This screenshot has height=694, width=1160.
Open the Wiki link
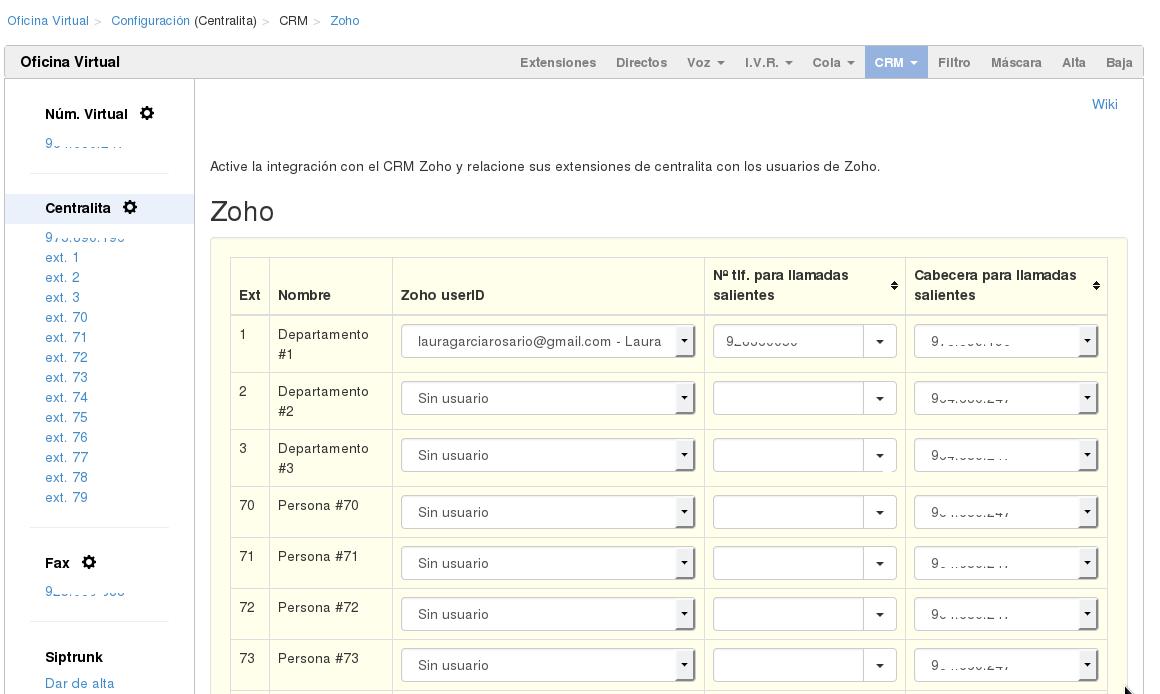click(x=1105, y=104)
